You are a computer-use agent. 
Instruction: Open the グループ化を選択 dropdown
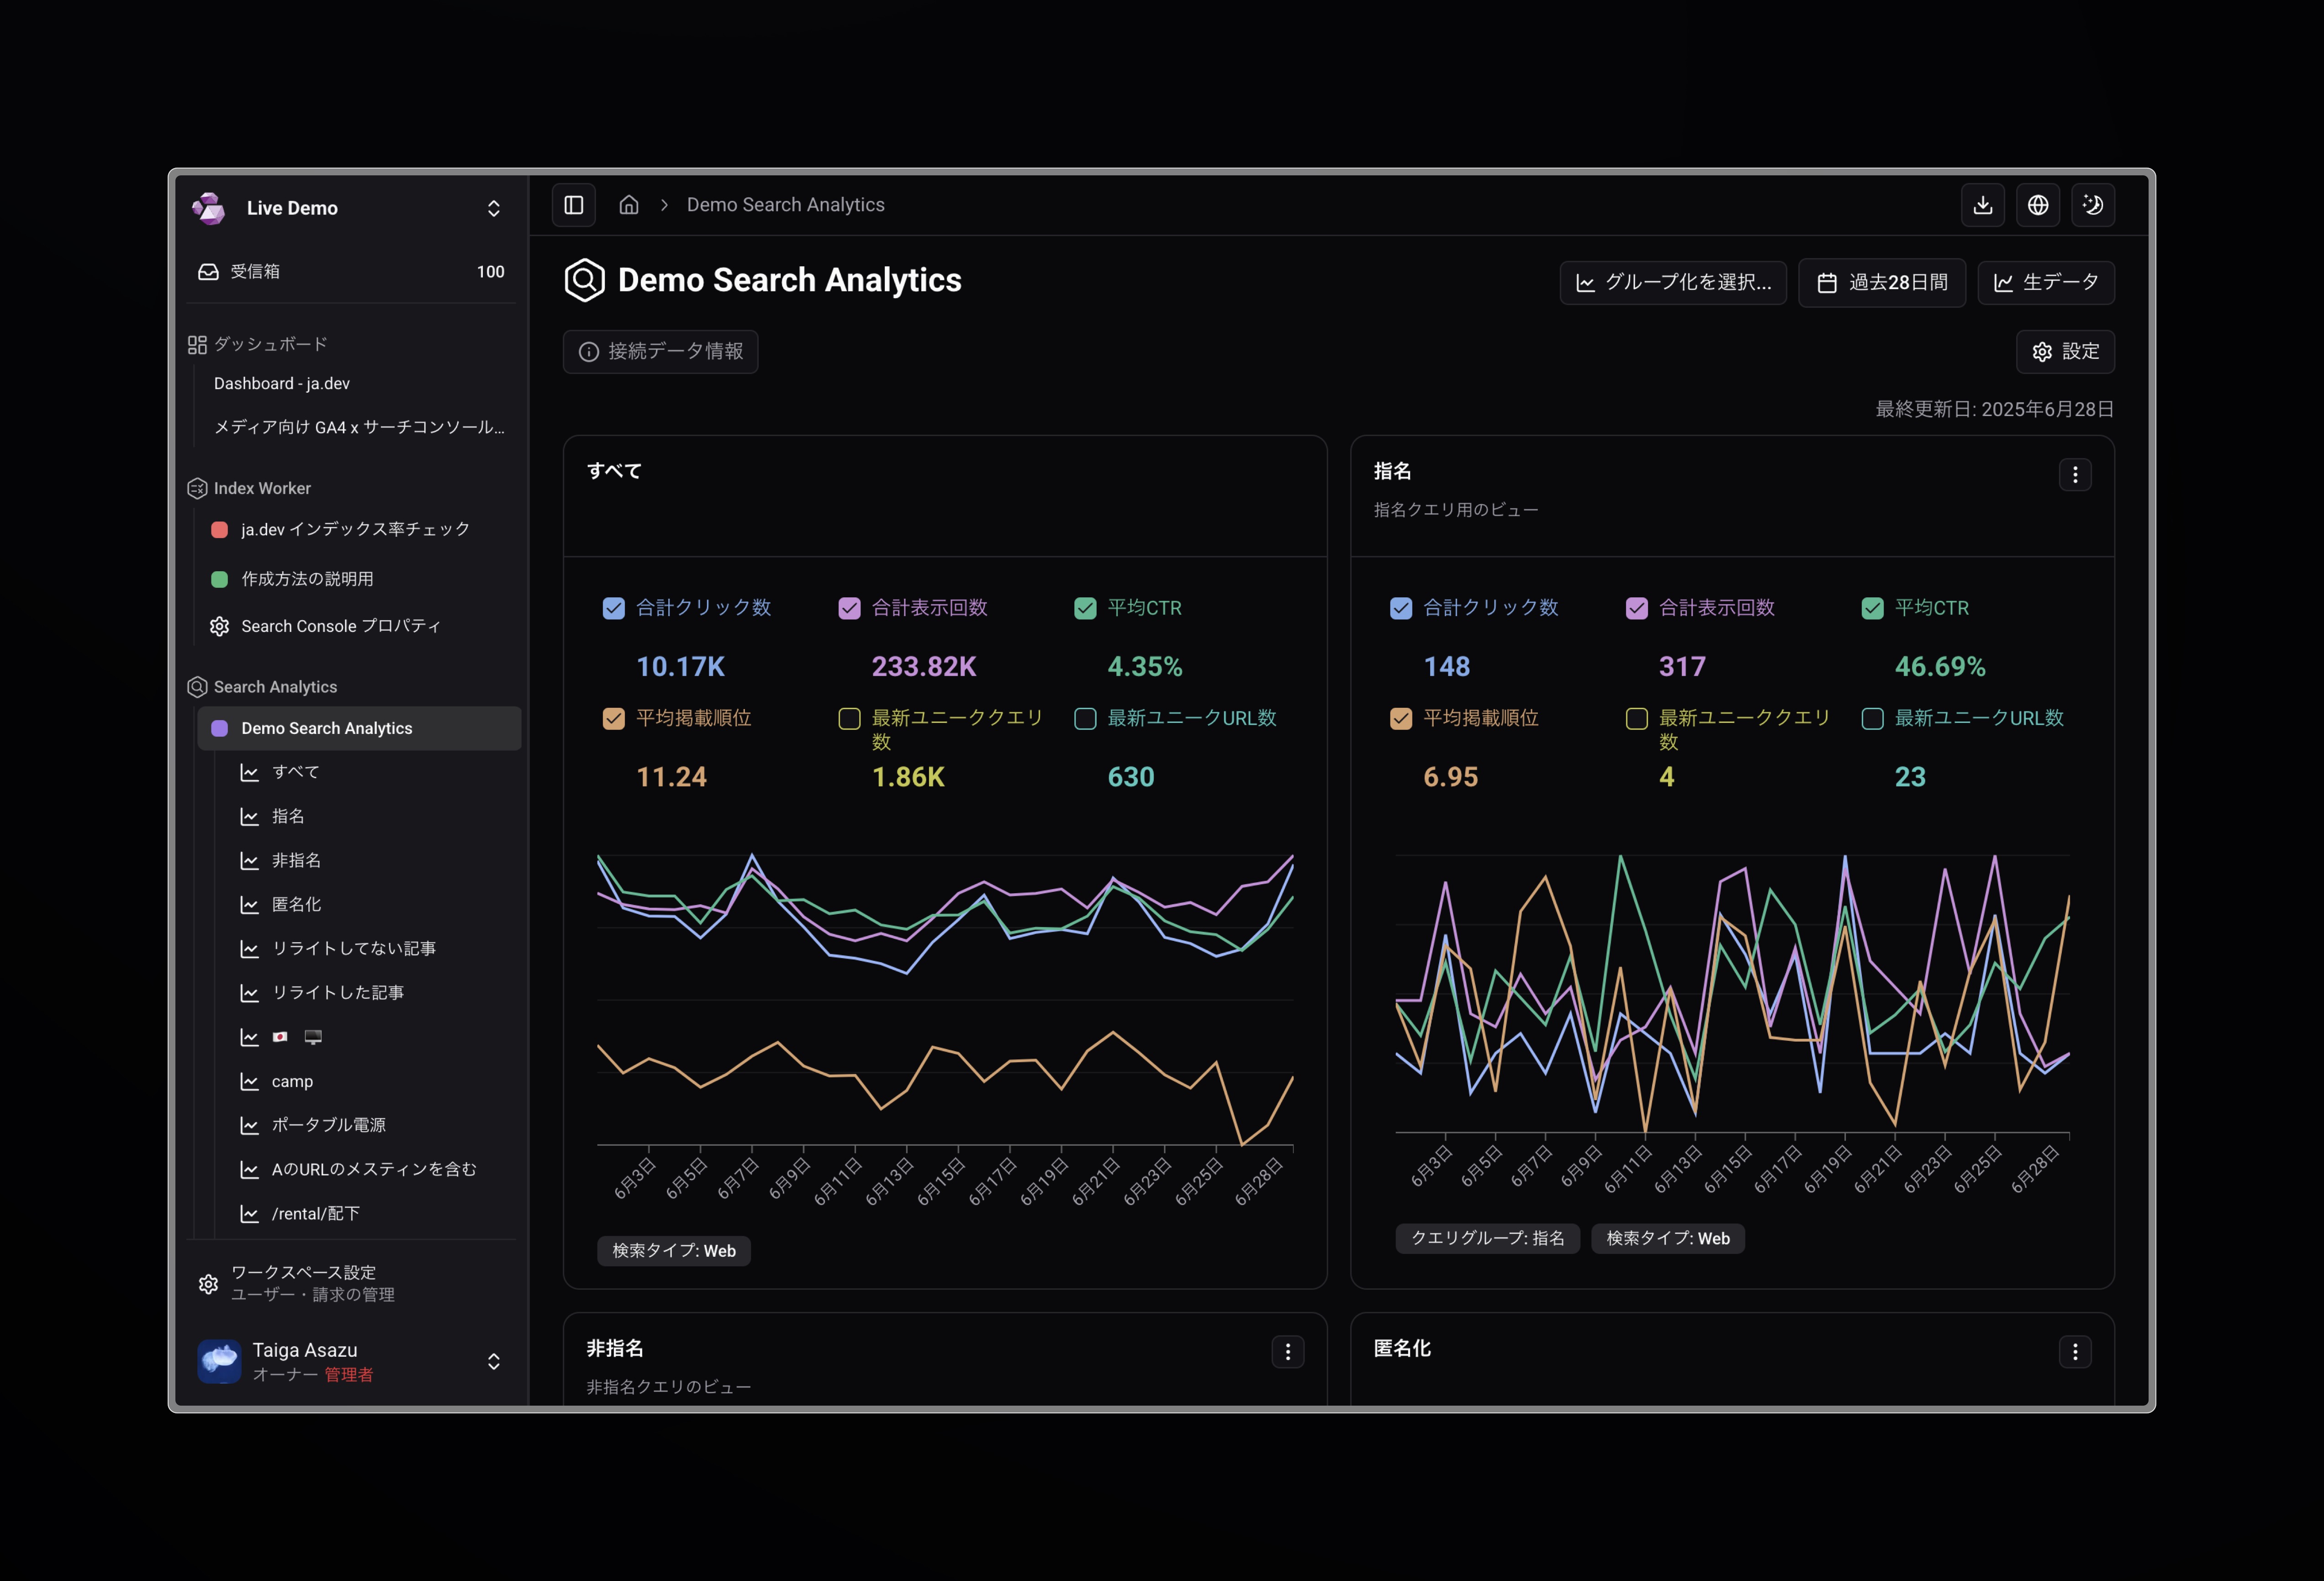(x=1673, y=283)
